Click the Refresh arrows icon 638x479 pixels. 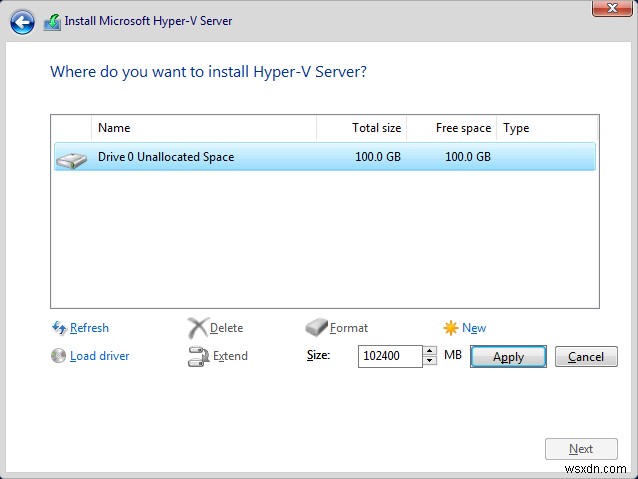[58, 328]
